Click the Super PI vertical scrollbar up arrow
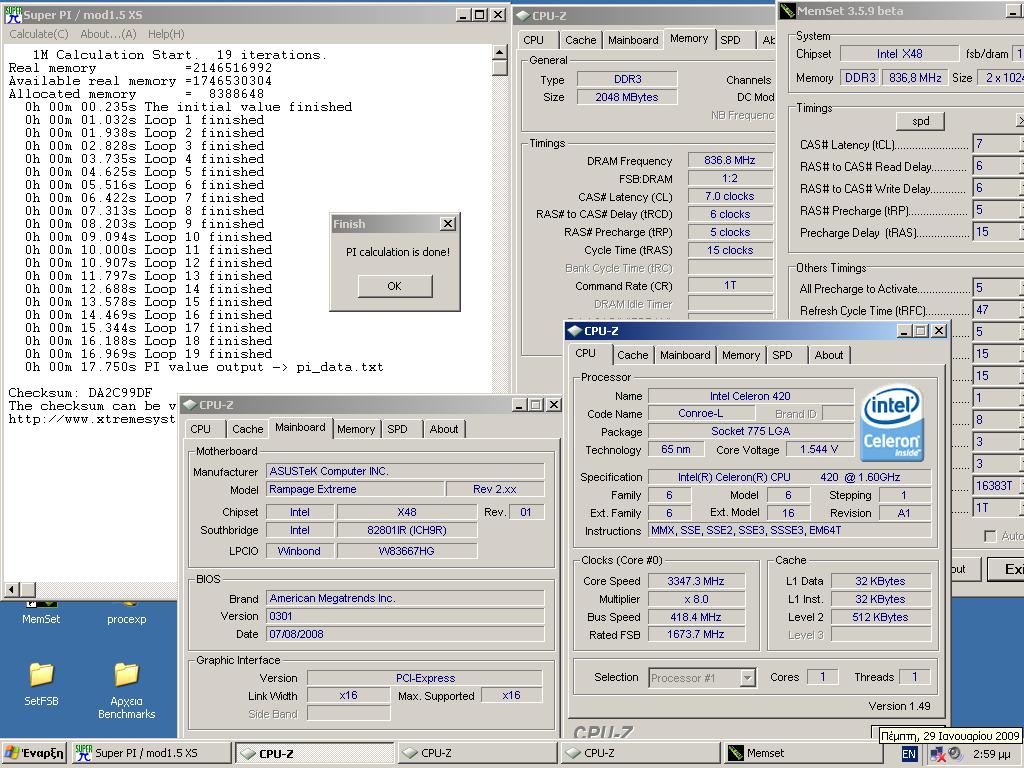1024x768 pixels. point(500,52)
